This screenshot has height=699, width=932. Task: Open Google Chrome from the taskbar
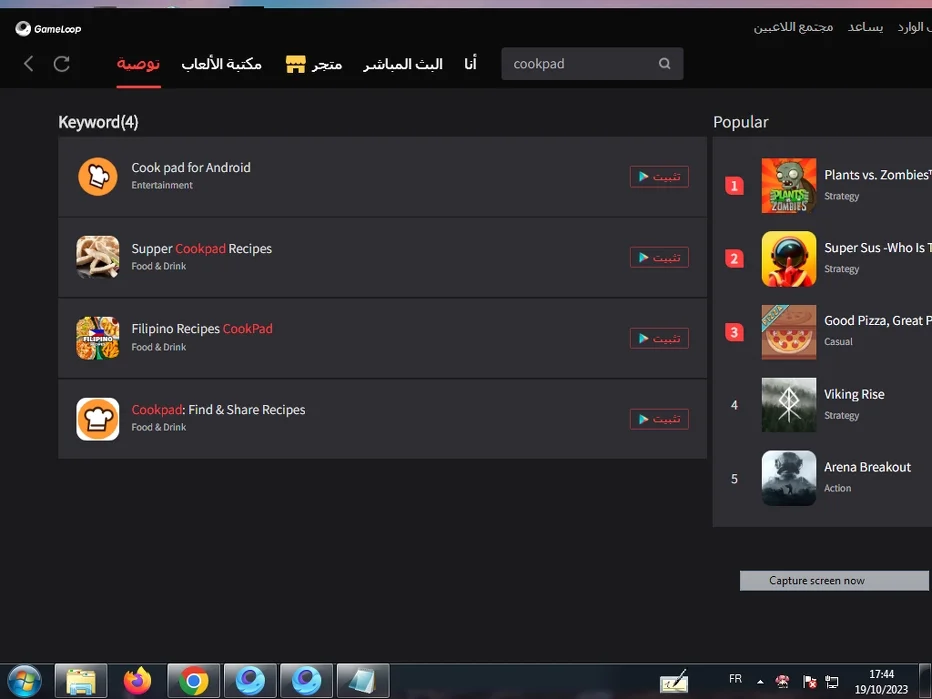coord(194,681)
